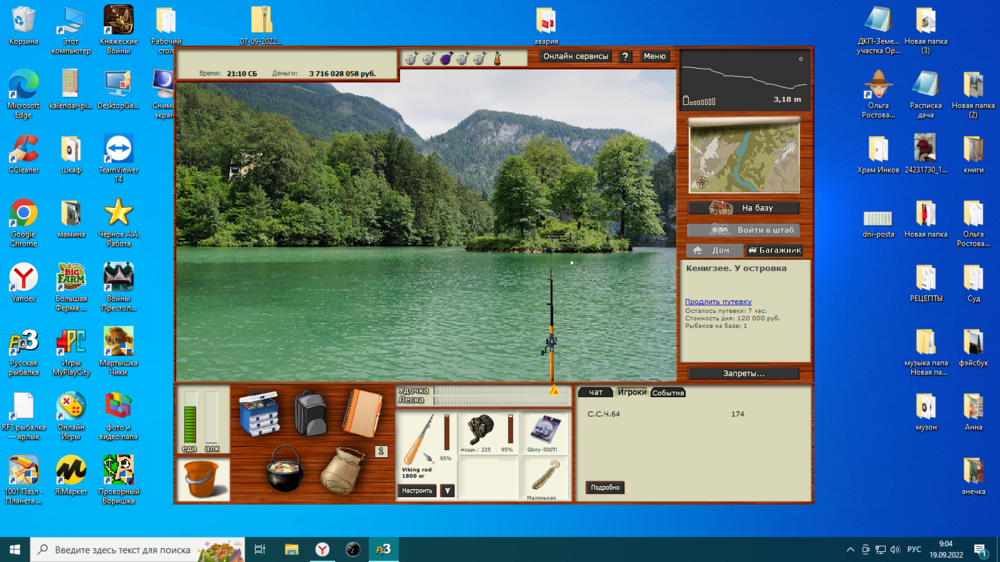Open the blue tackle box
This screenshot has width=1000, height=562.
click(259, 413)
